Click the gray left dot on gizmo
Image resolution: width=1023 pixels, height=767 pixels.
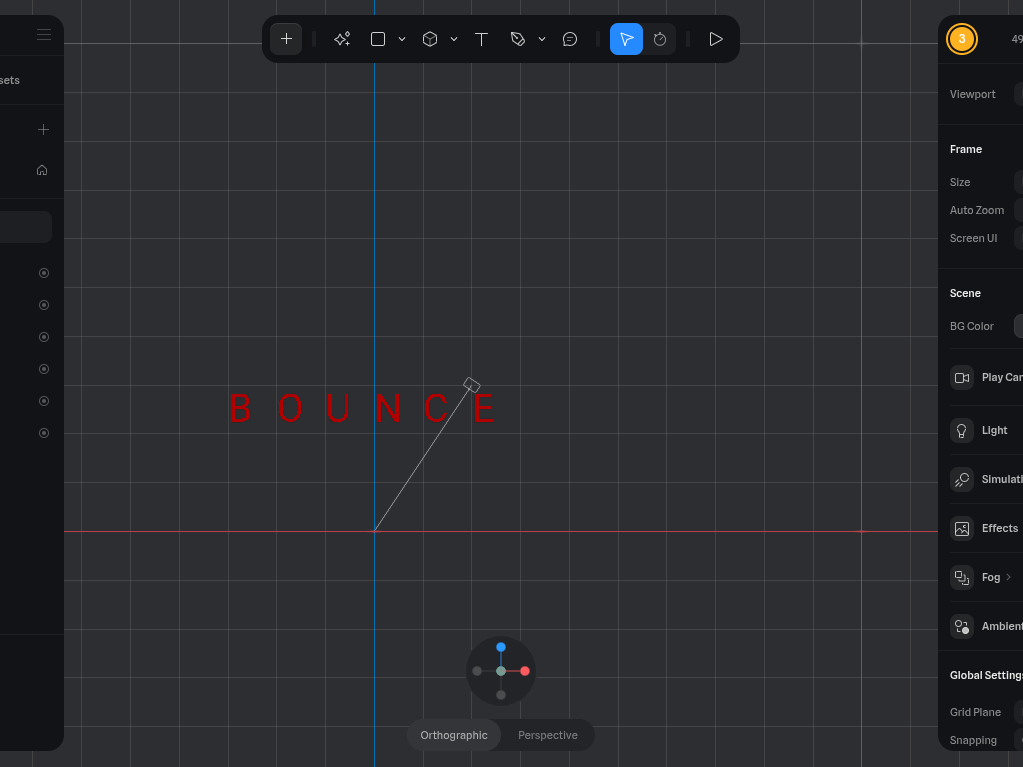tap(477, 671)
